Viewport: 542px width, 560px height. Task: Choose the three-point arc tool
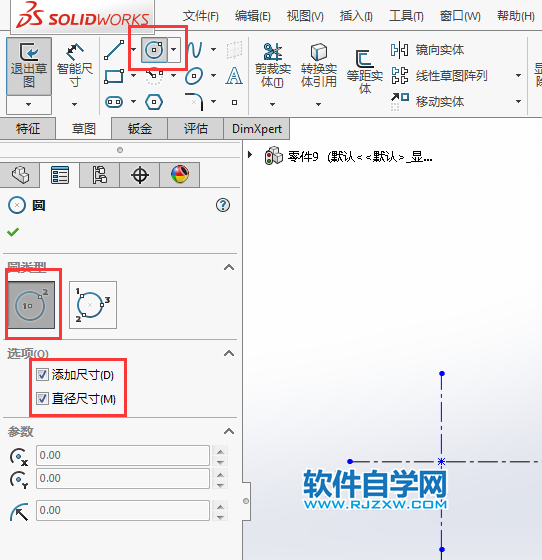coord(154,76)
